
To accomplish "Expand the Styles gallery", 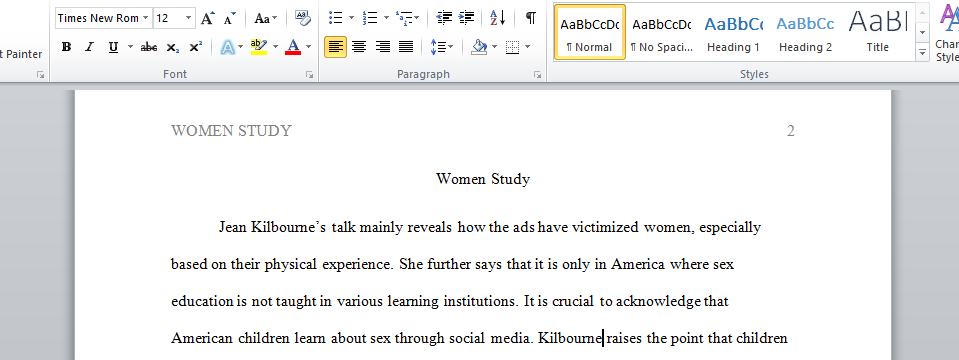I will pyautogui.click(x=922, y=53).
